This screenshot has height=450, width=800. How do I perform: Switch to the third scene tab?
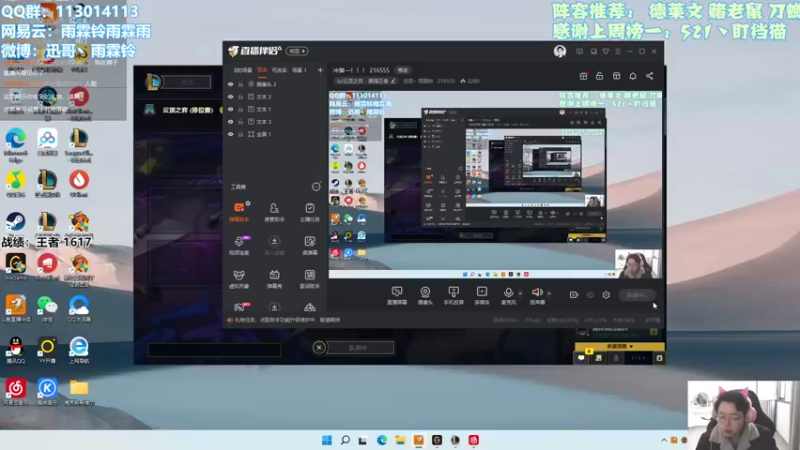279,70
